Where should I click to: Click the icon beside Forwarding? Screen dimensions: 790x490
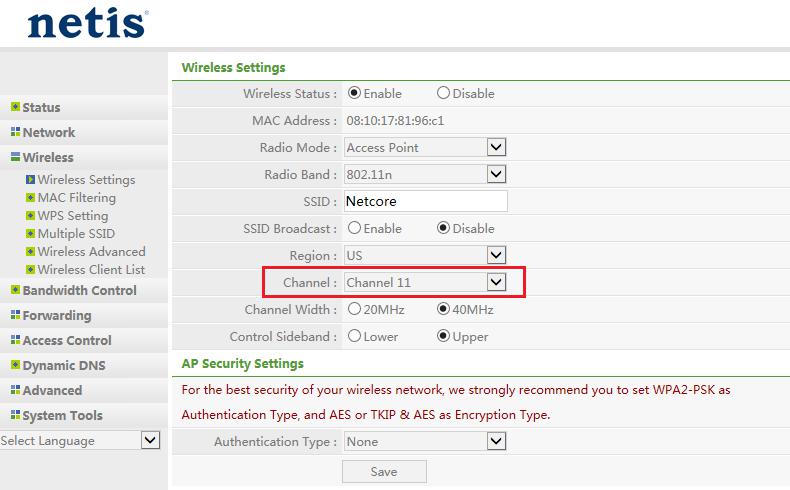click(x=15, y=315)
